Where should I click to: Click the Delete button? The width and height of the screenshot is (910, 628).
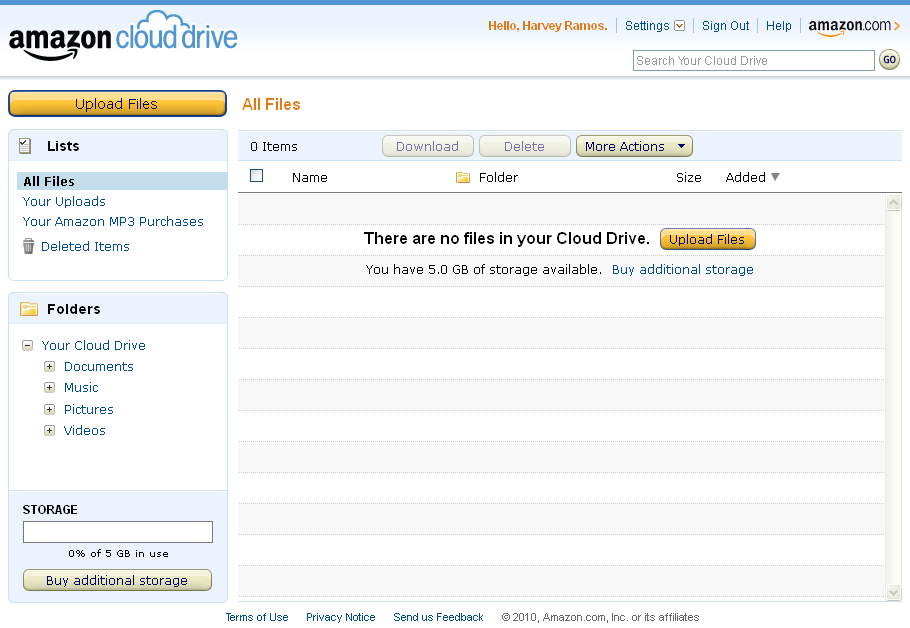point(525,146)
